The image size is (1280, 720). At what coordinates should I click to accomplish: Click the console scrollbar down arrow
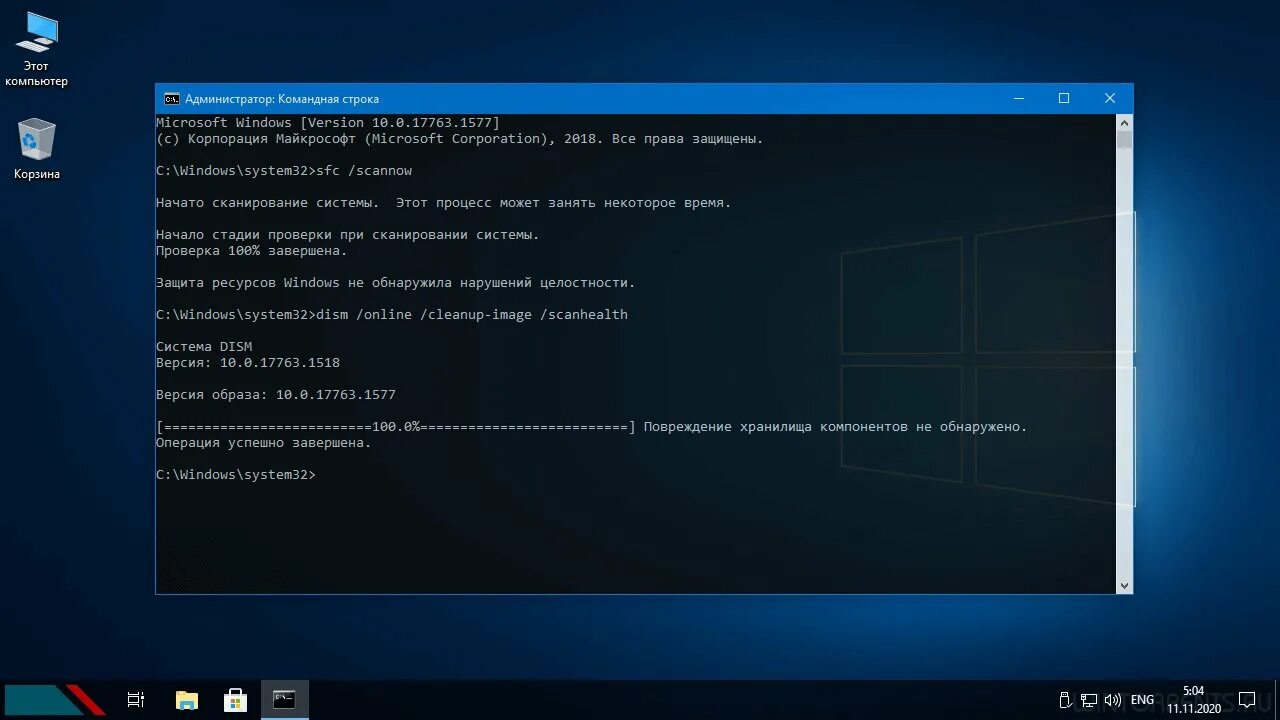pyautogui.click(x=1124, y=586)
